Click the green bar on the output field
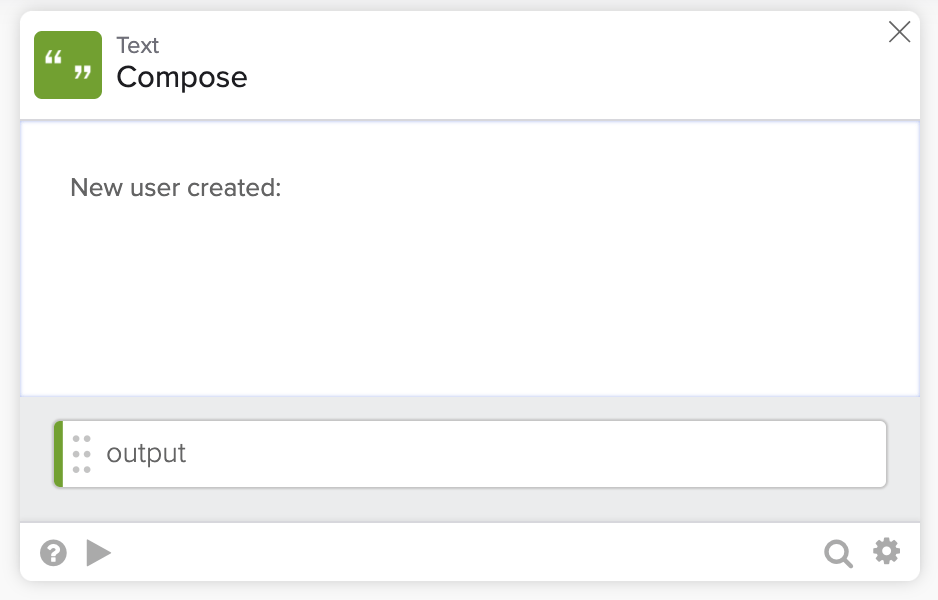938x600 pixels. [58, 454]
